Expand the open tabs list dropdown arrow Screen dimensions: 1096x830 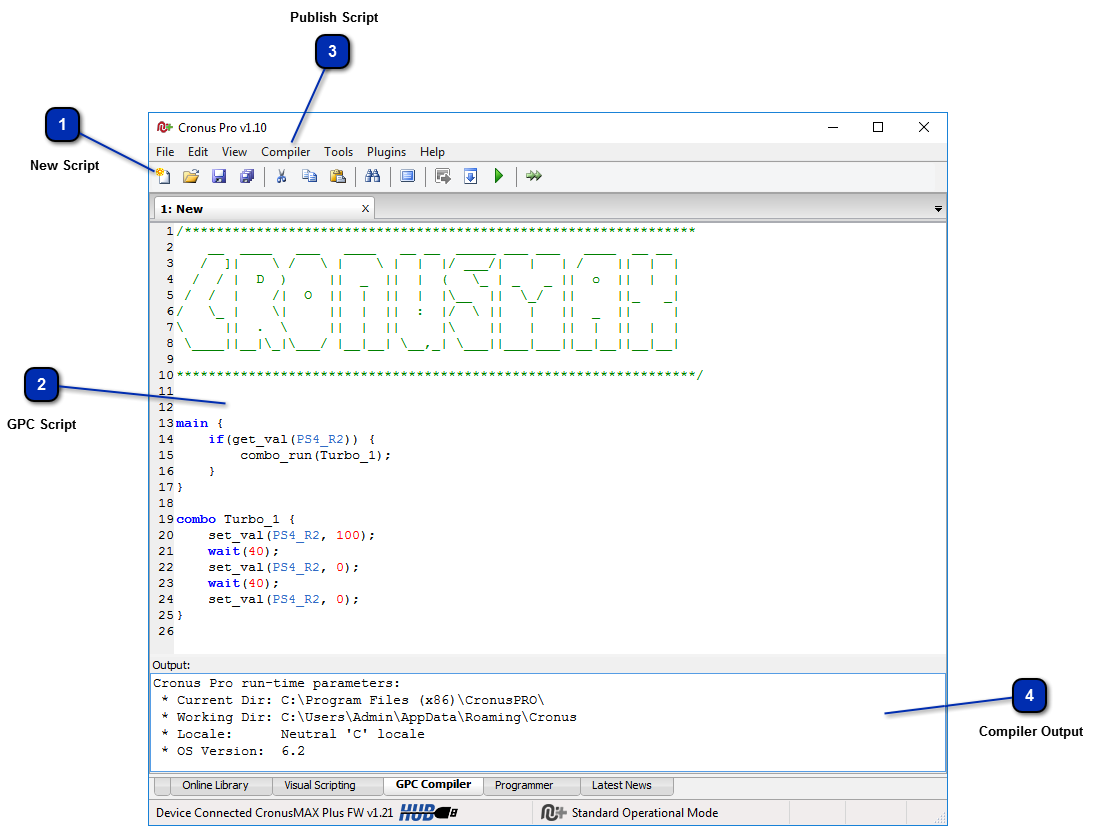coord(938,209)
